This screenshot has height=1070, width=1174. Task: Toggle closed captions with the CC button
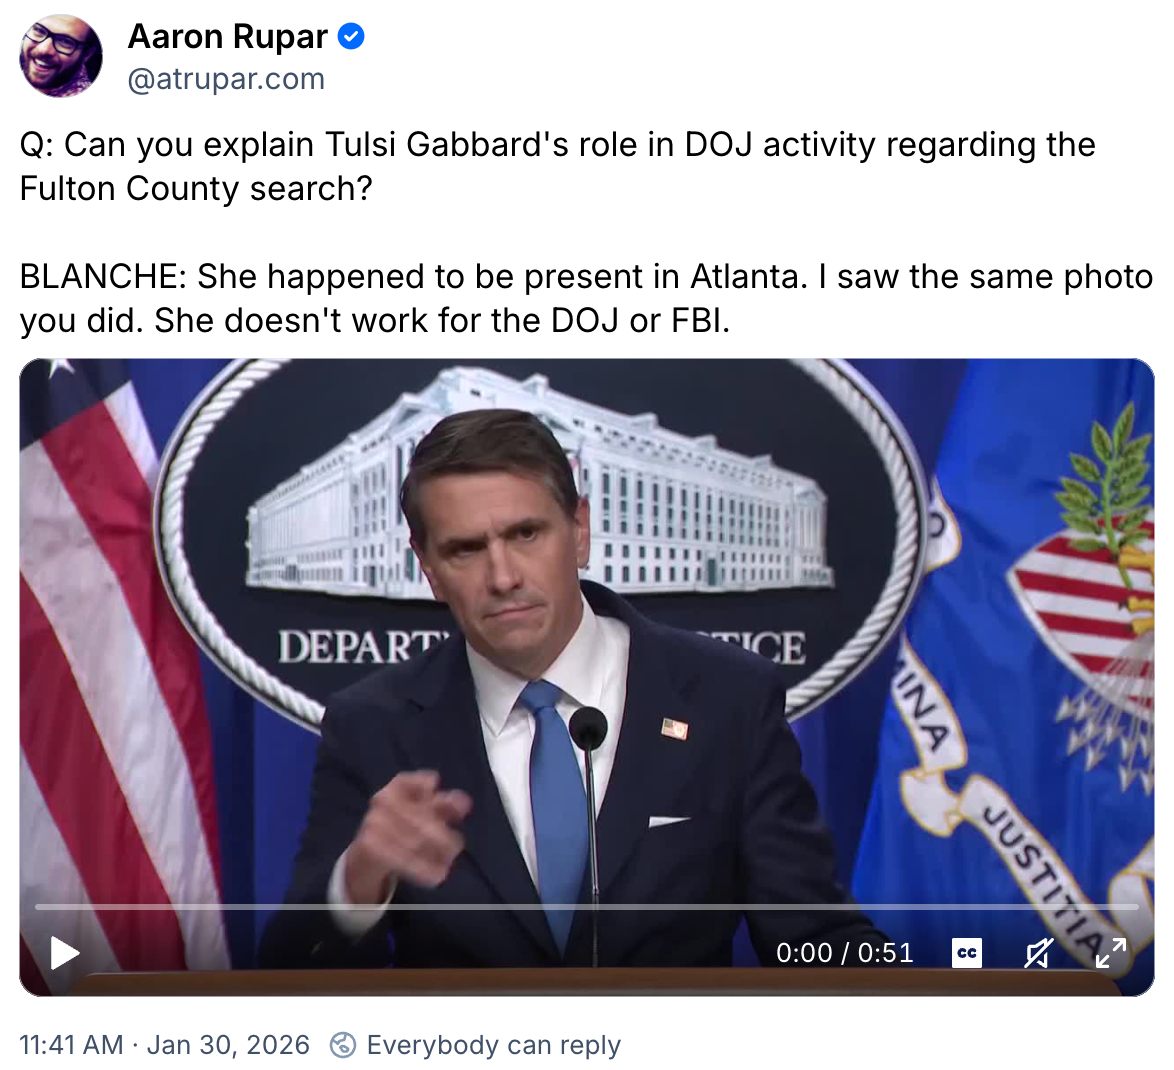(x=967, y=953)
